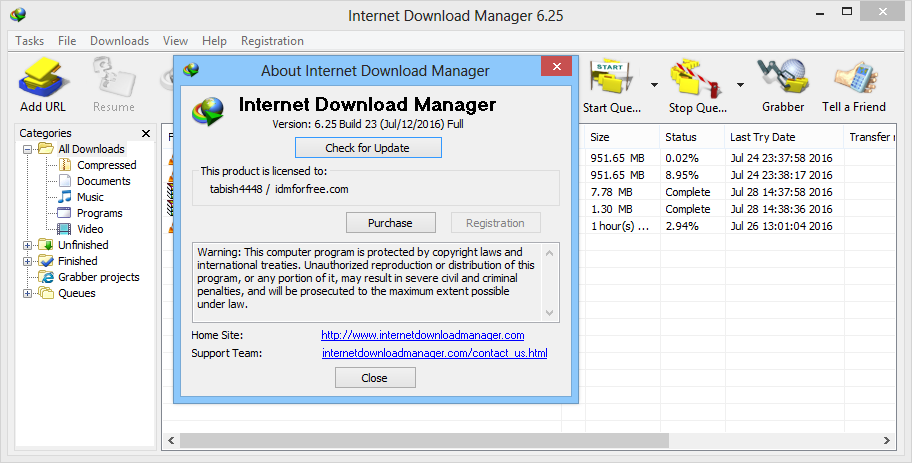Click the IDM logo in About dialog

(208, 111)
